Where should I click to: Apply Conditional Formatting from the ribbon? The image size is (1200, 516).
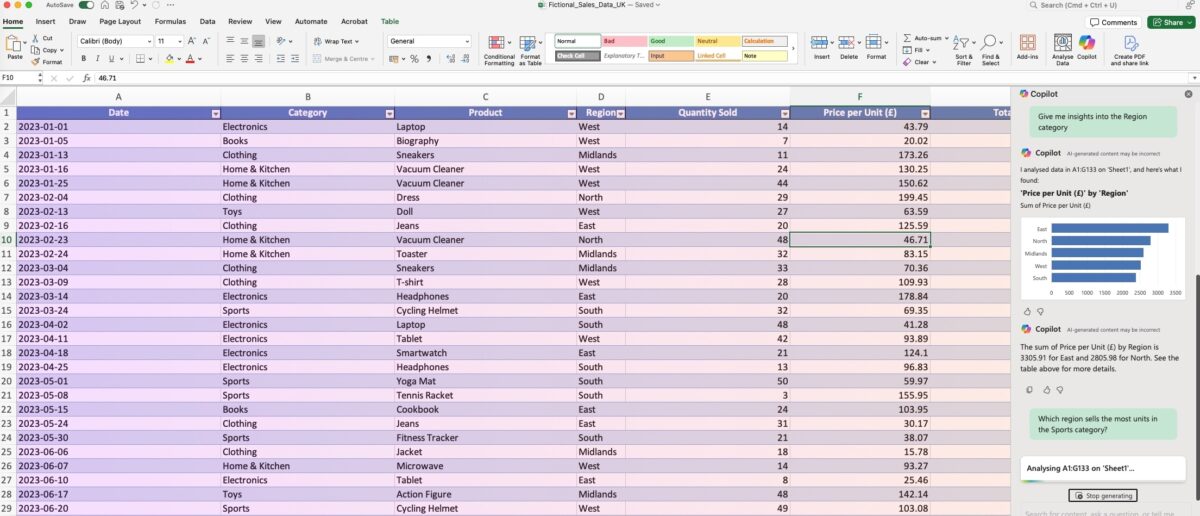pyautogui.click(x=499, y=47)
